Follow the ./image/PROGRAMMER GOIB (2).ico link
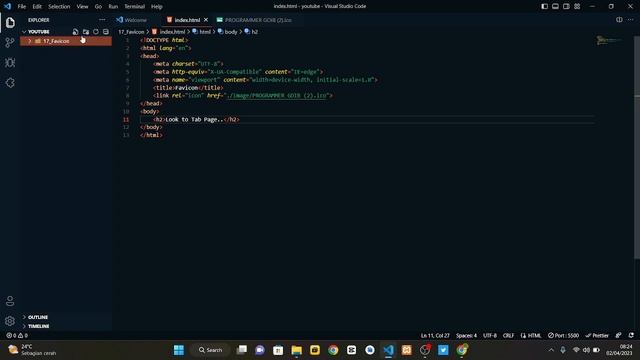Viewport: 640px width, 360px height. 277,95
